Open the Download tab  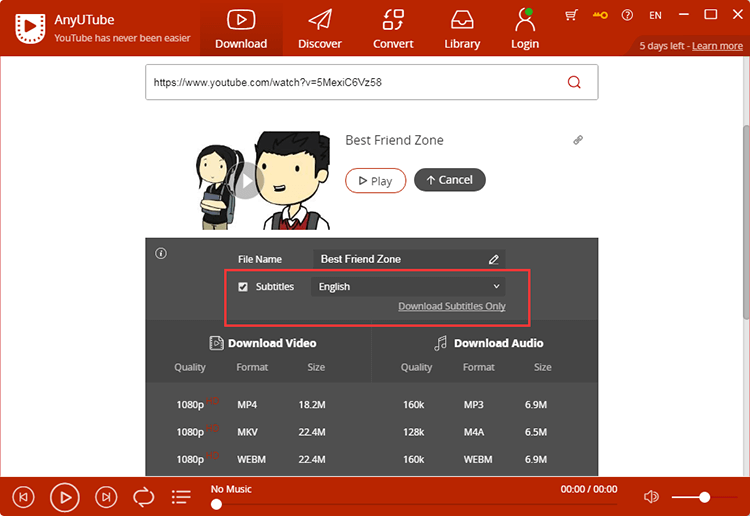pyautogui.click(x=241, y=30)
